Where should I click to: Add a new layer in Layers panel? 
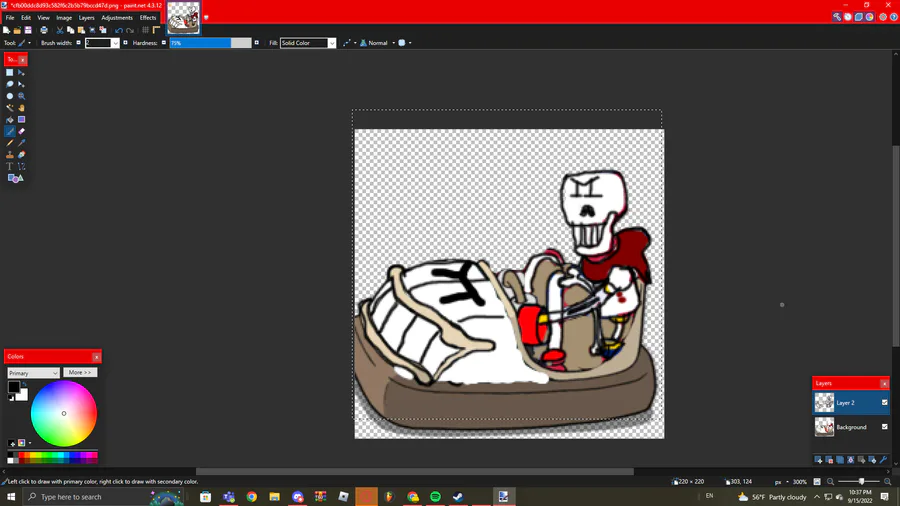click(x=818, y=460)
